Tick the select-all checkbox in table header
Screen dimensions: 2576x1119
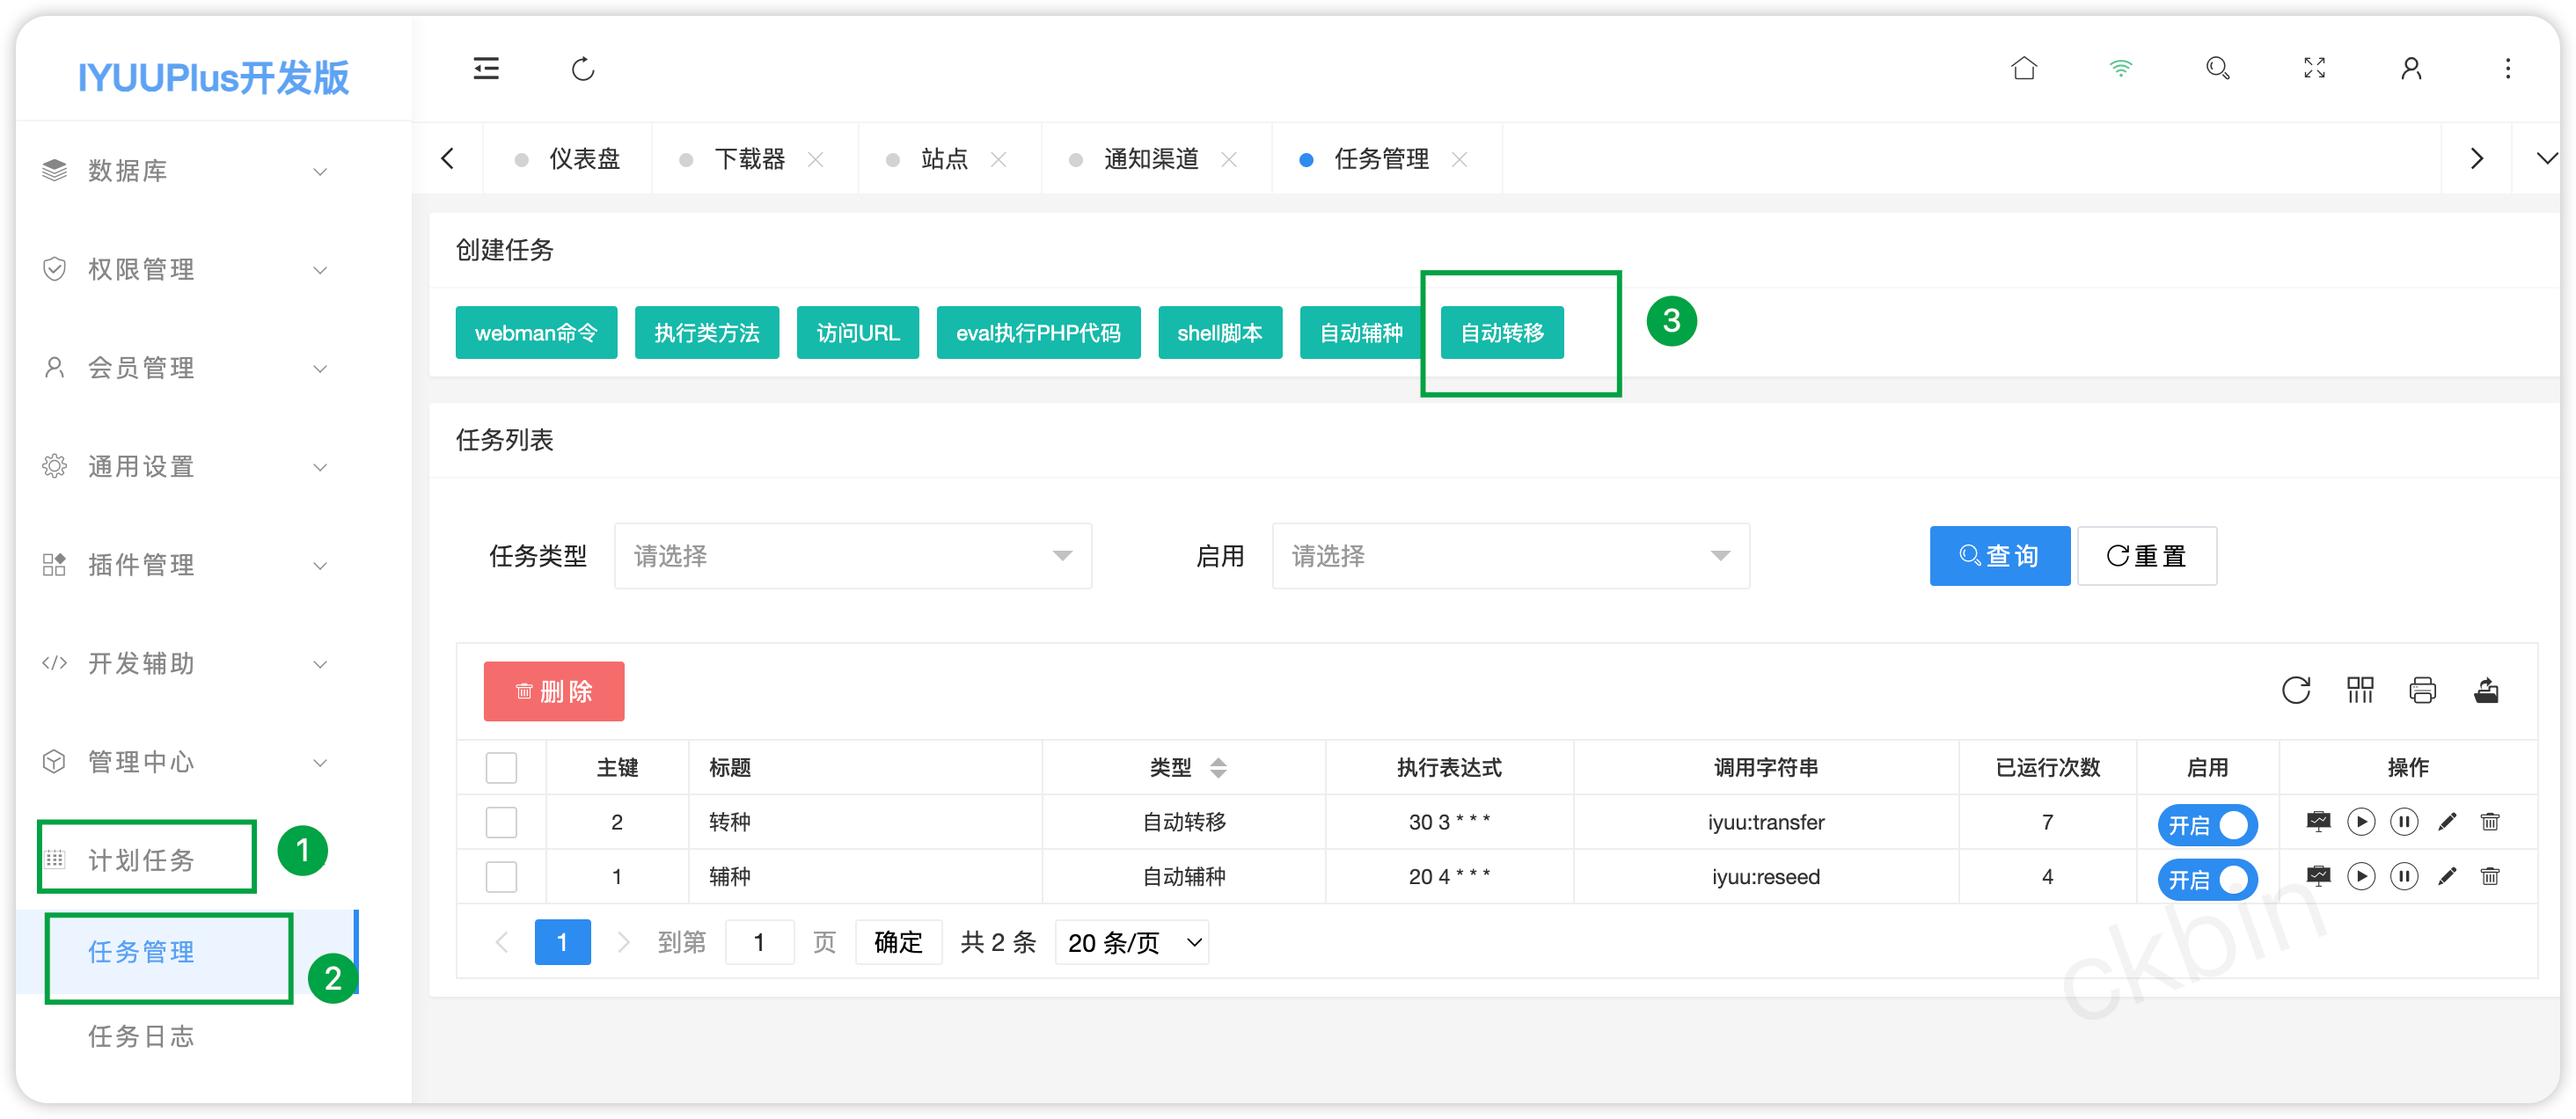501,768
